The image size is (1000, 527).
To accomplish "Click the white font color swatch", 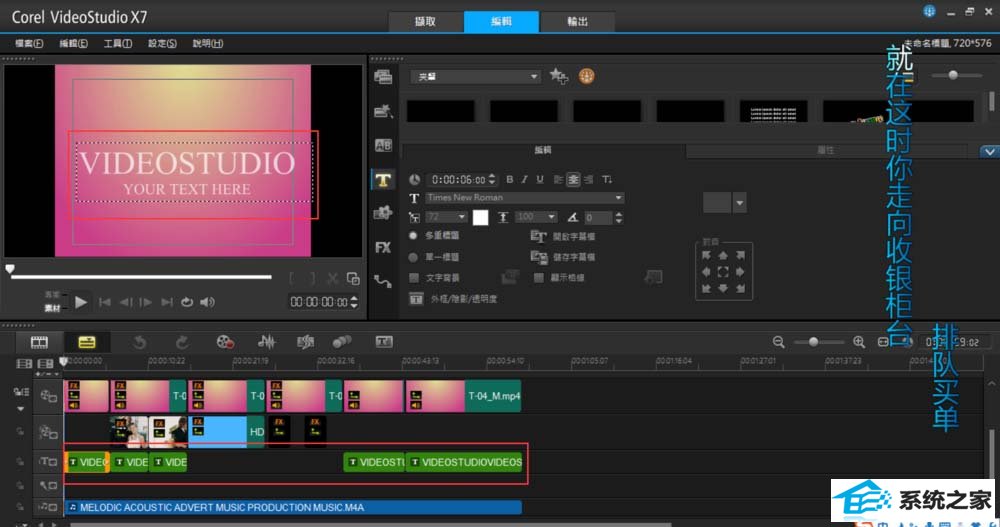I will 480,218.
